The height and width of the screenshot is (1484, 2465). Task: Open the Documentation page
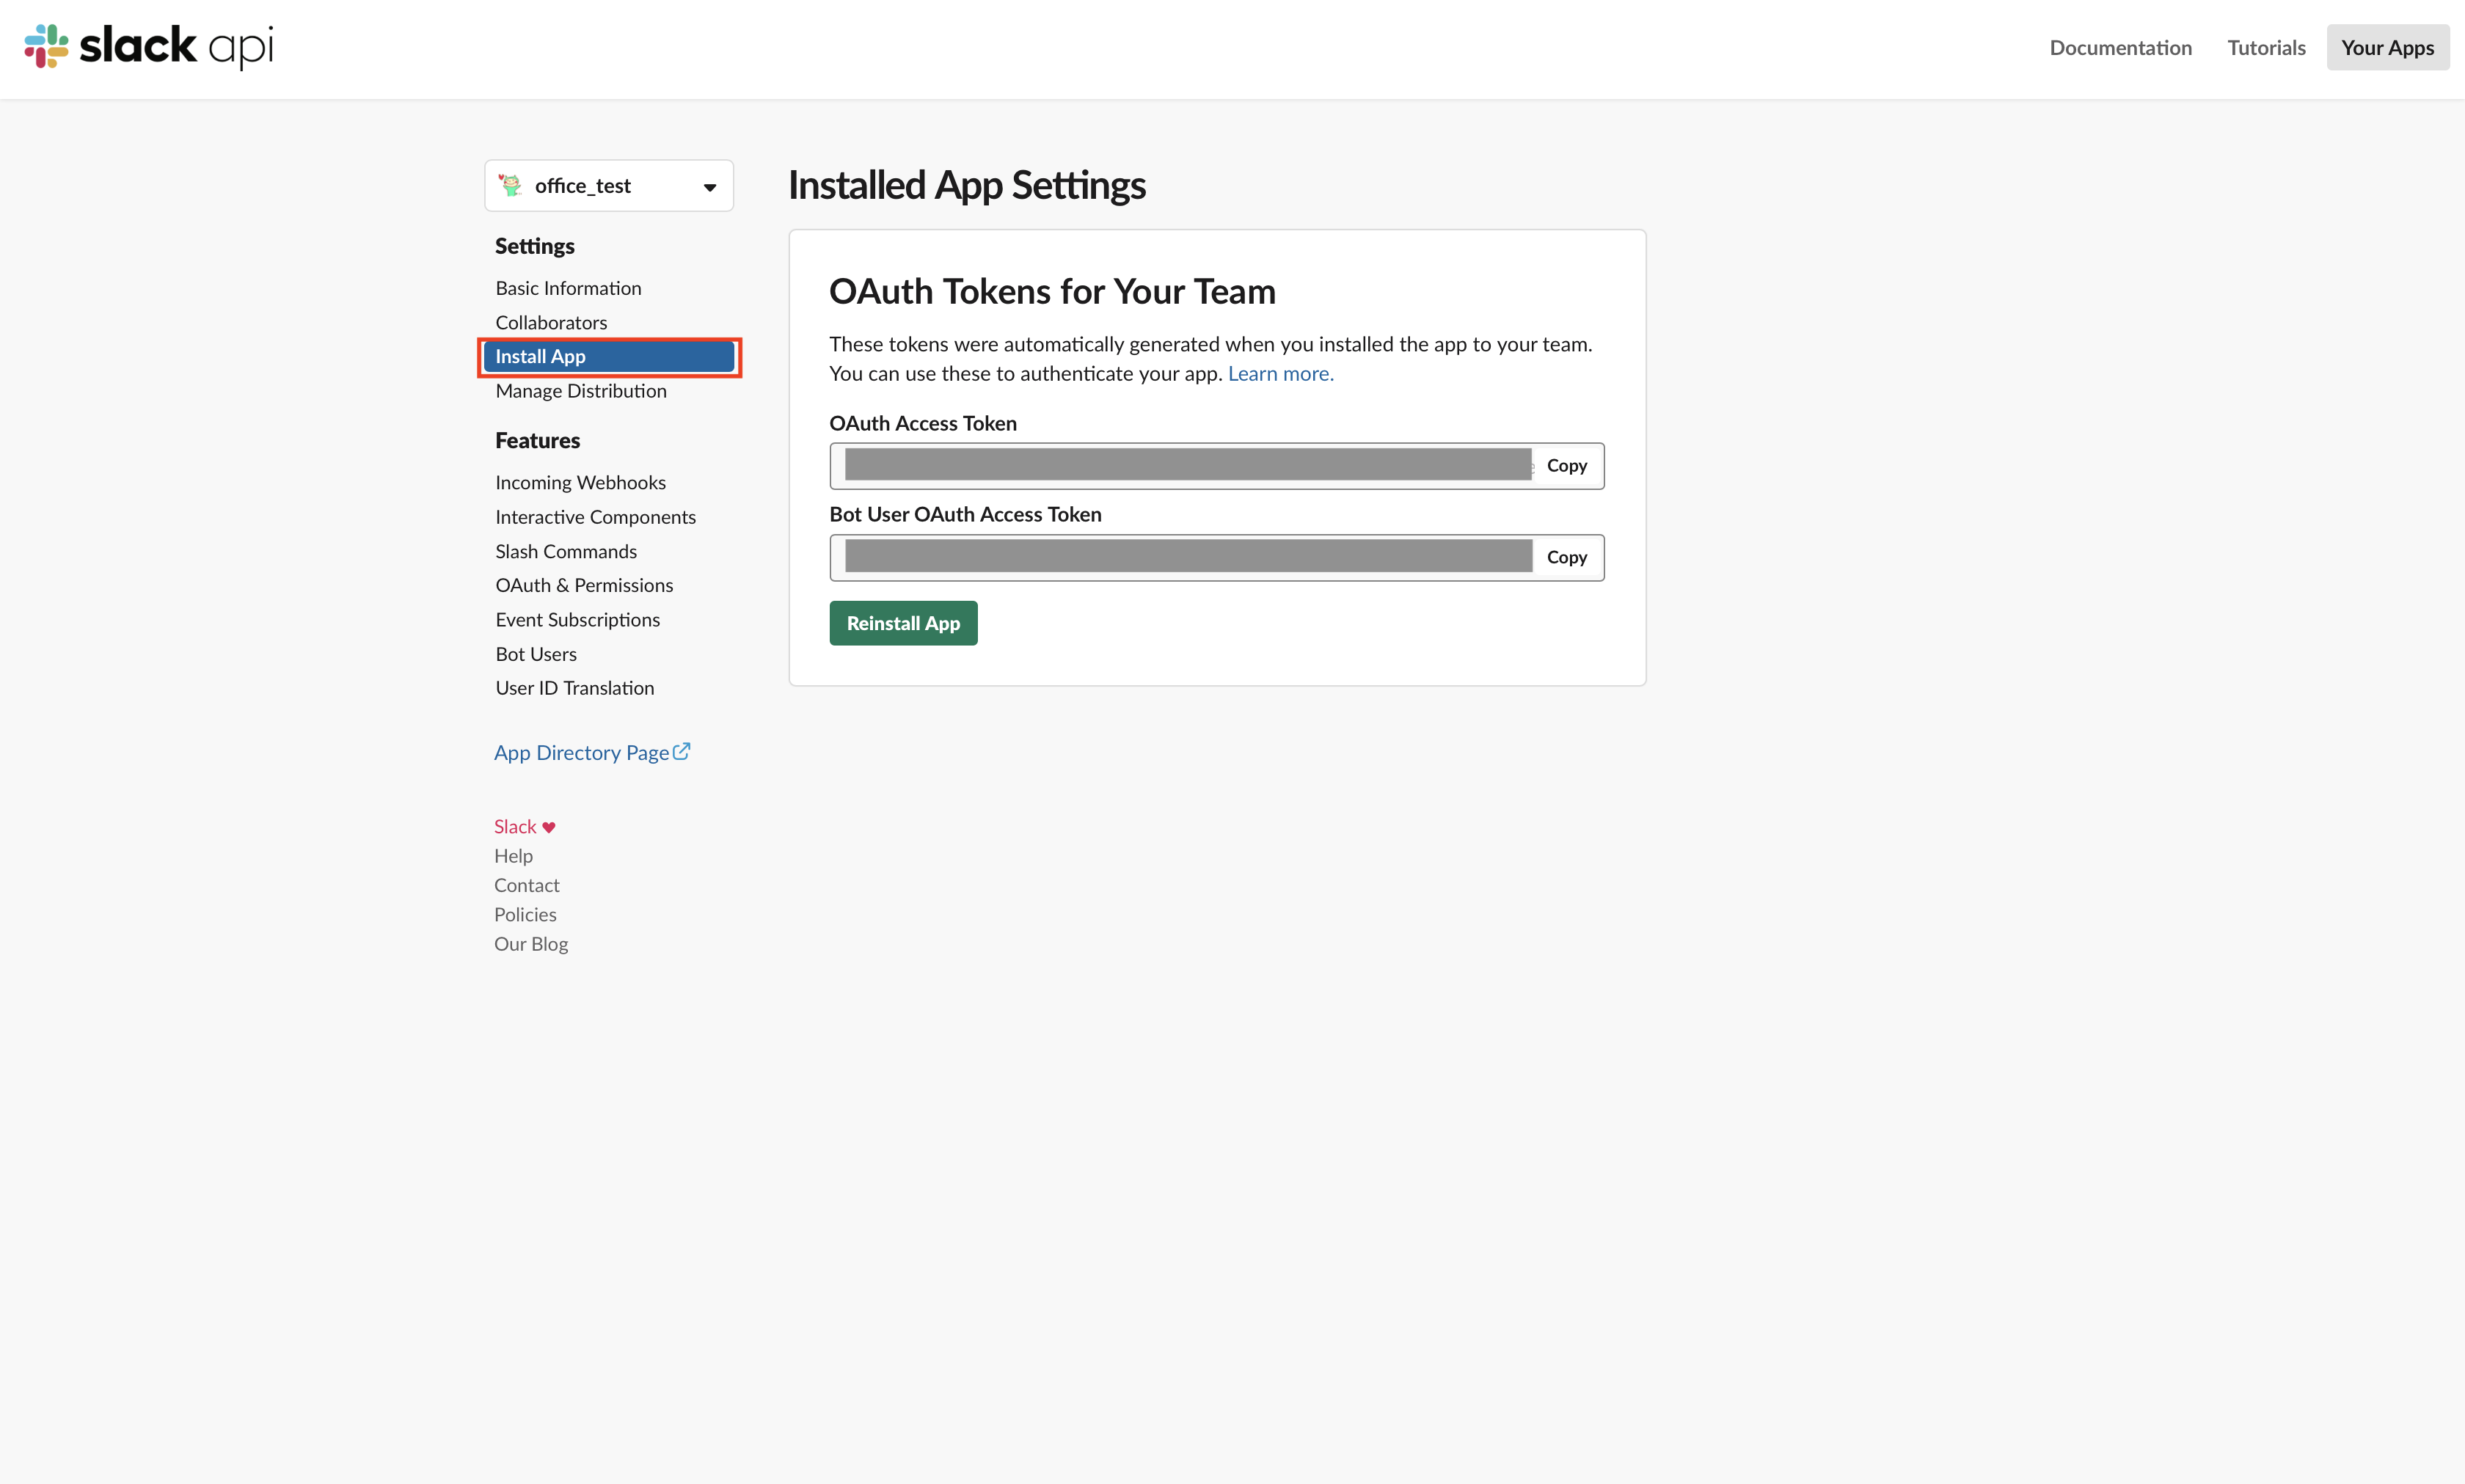[x=2120, y=47]
